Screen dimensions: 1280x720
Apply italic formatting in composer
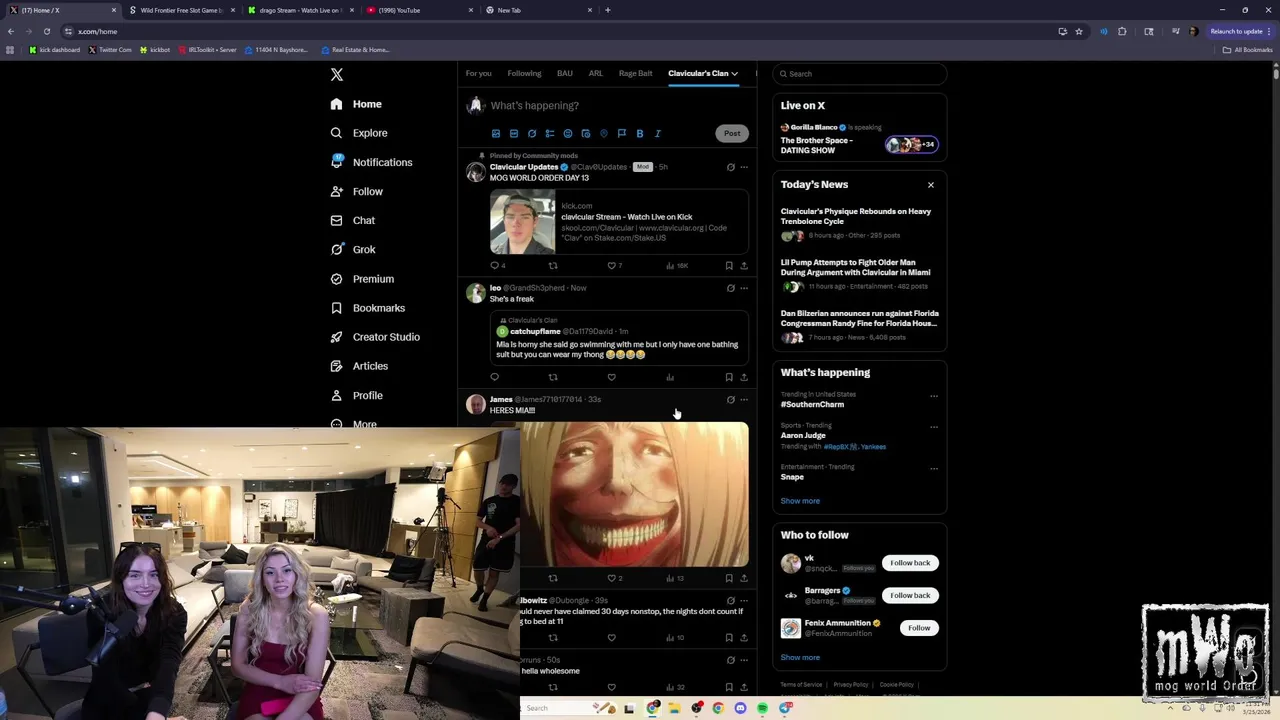[x=658, y=133]
